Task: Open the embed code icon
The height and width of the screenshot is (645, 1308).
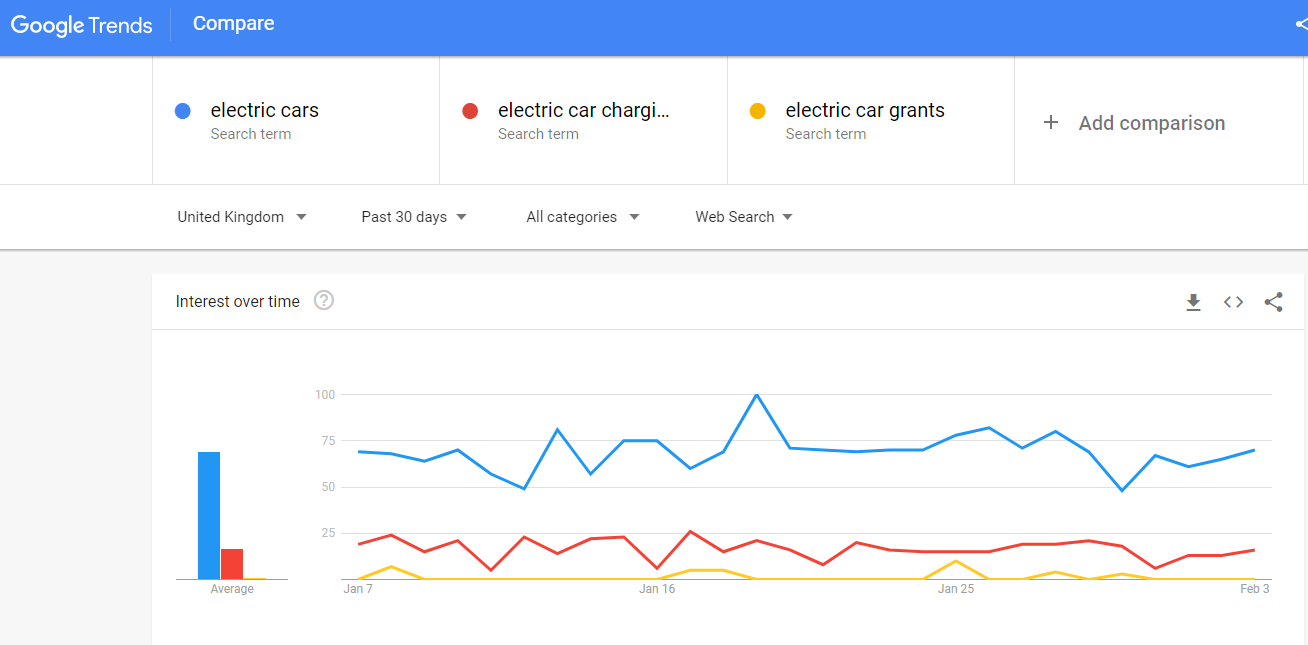Action: click(1233, 302)
